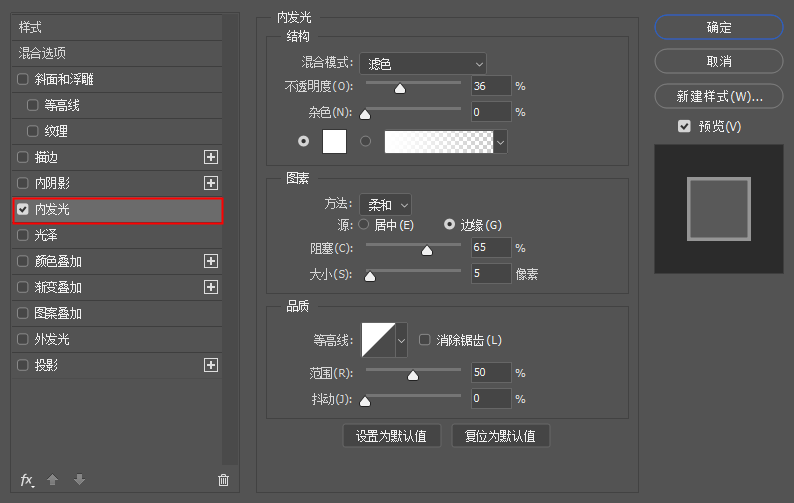Check the 消除锯齿 anti-alias checkbox
794x503 pixels.
click(x=424, y=339)
